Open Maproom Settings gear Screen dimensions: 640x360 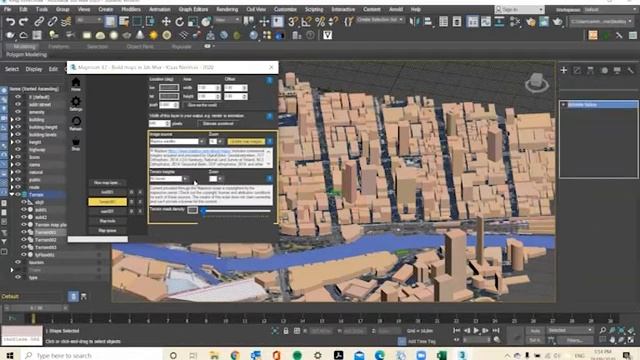tap(76, 104)
